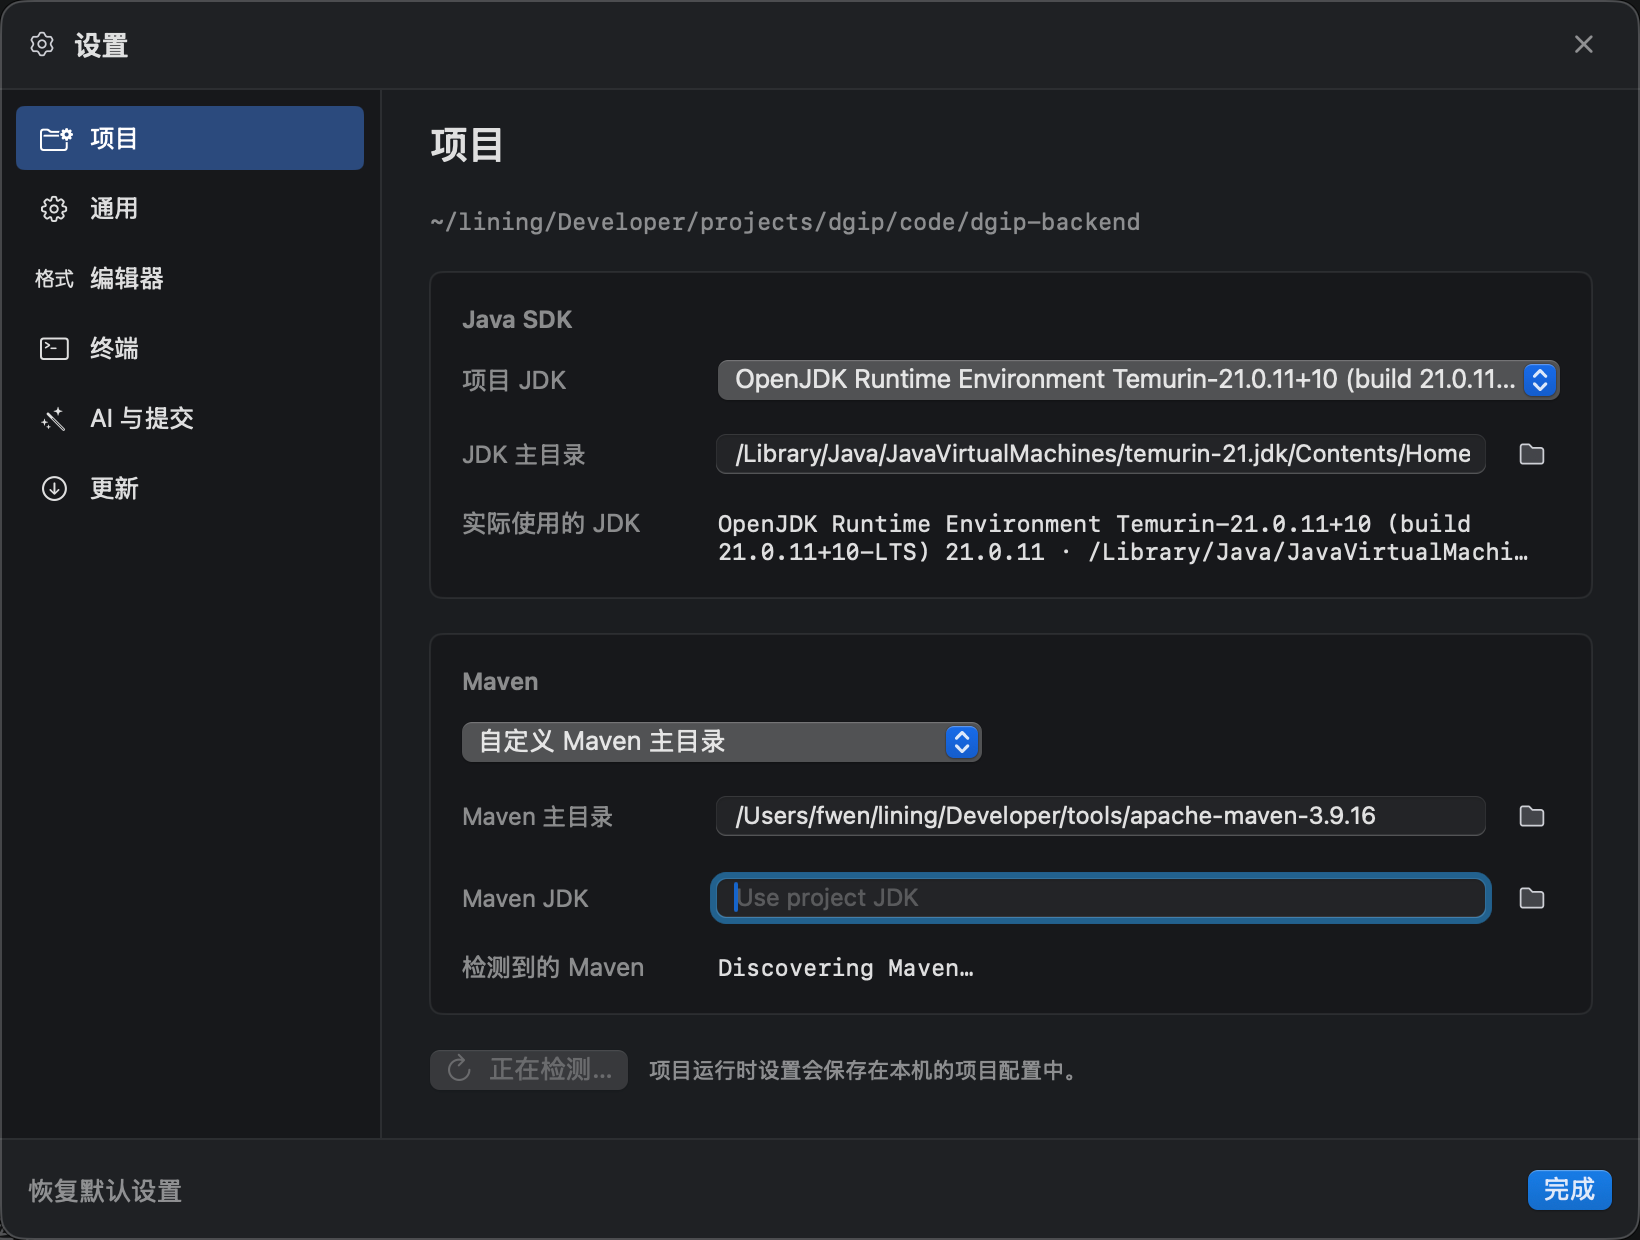Click the JDK 主目录 path field
Viewport: 1640px width, 1240px height.
tap(1101, 454)
